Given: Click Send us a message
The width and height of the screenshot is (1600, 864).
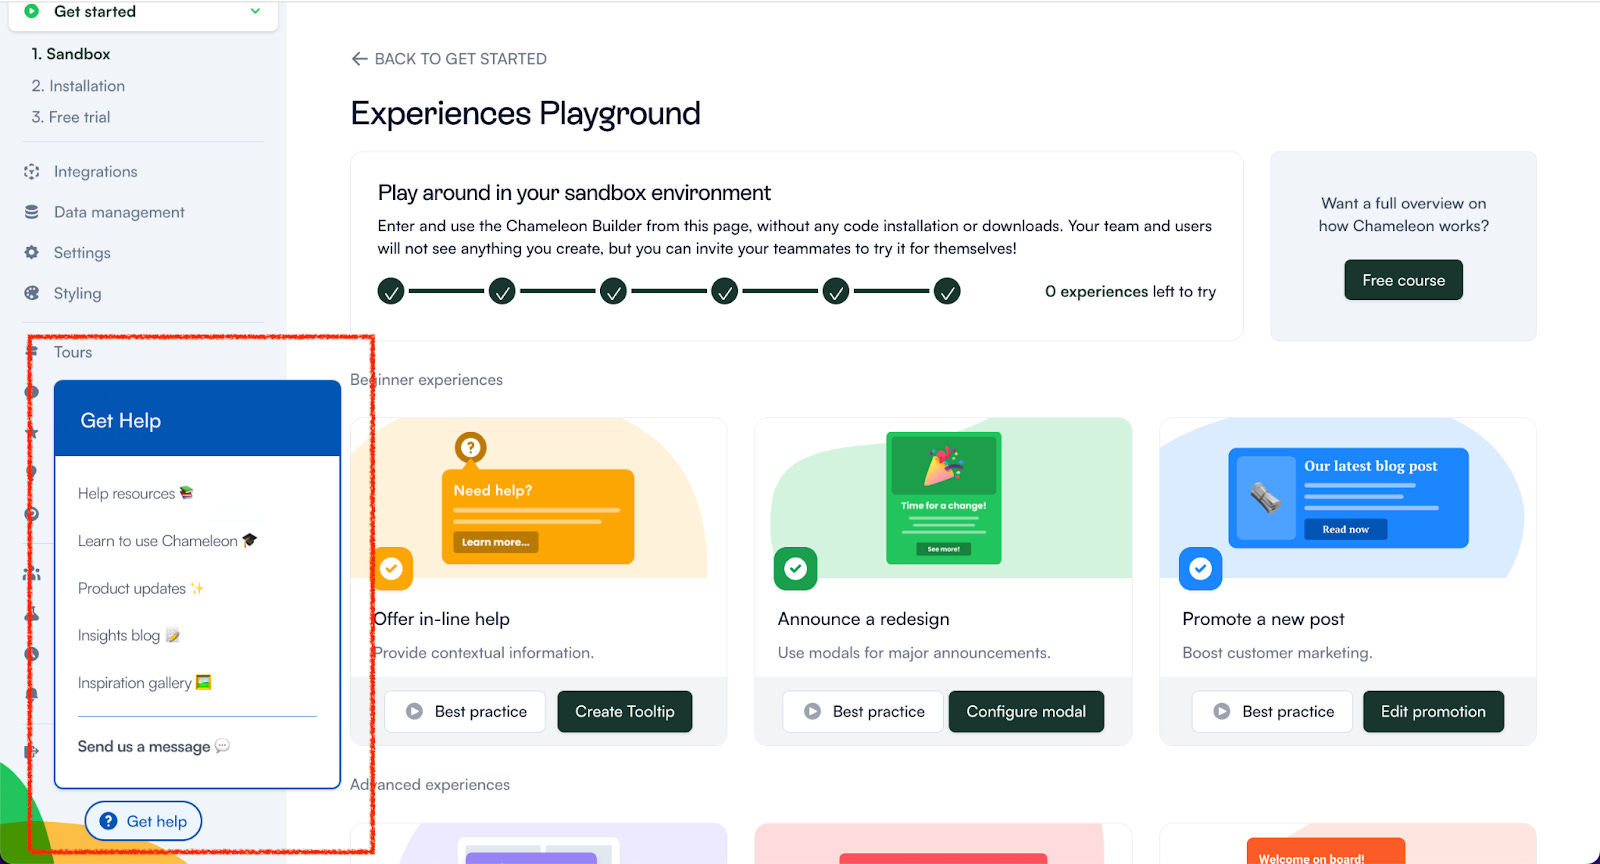Looking at the screenshot, I should point(153,746).
